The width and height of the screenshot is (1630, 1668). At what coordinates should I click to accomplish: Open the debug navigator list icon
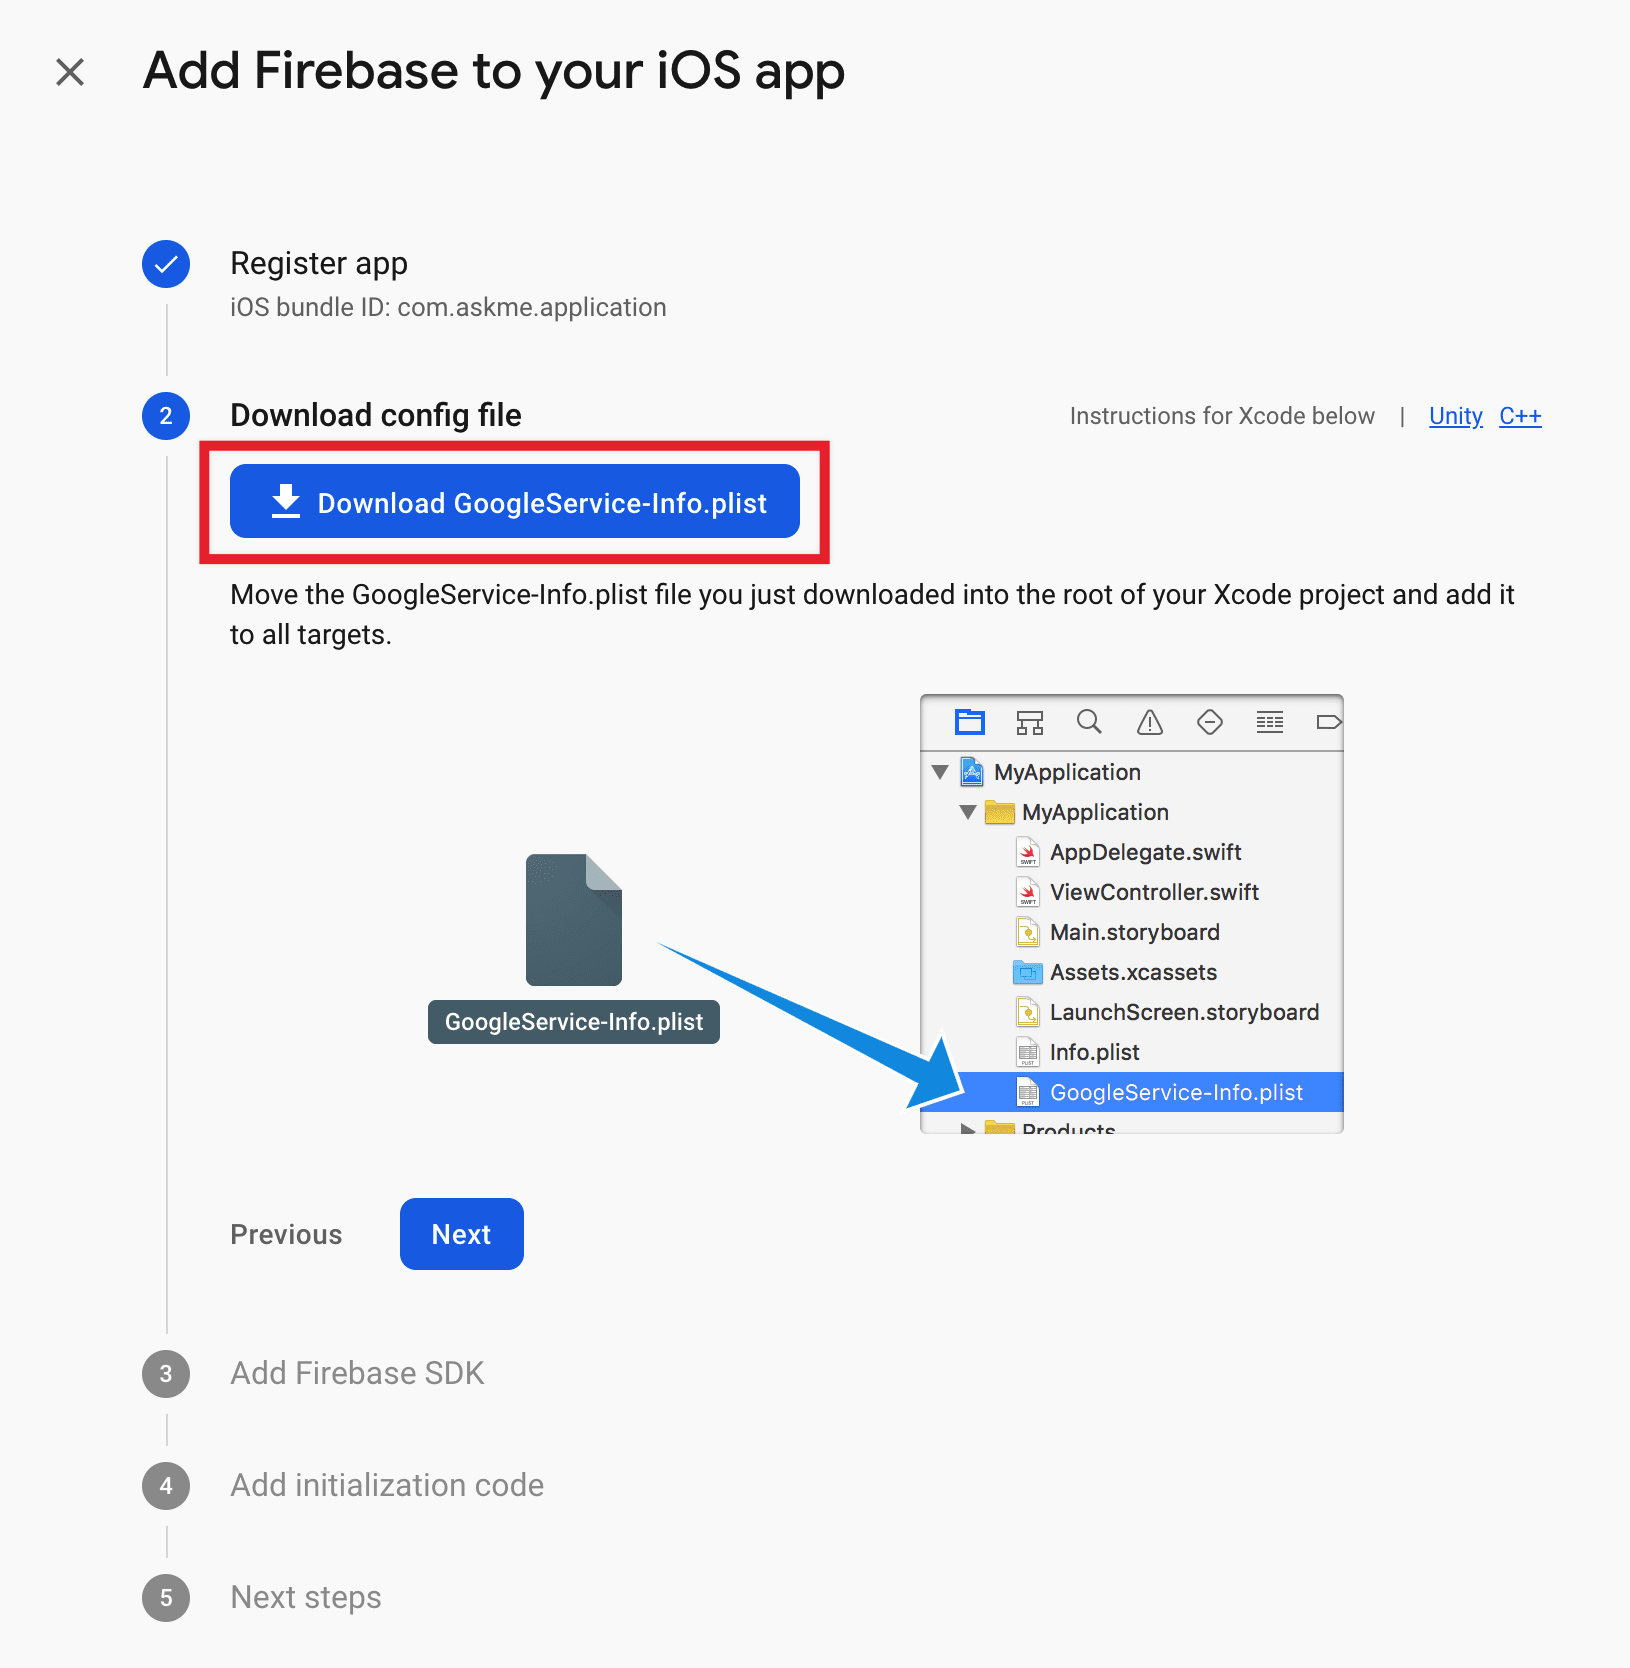(1269, 722)
